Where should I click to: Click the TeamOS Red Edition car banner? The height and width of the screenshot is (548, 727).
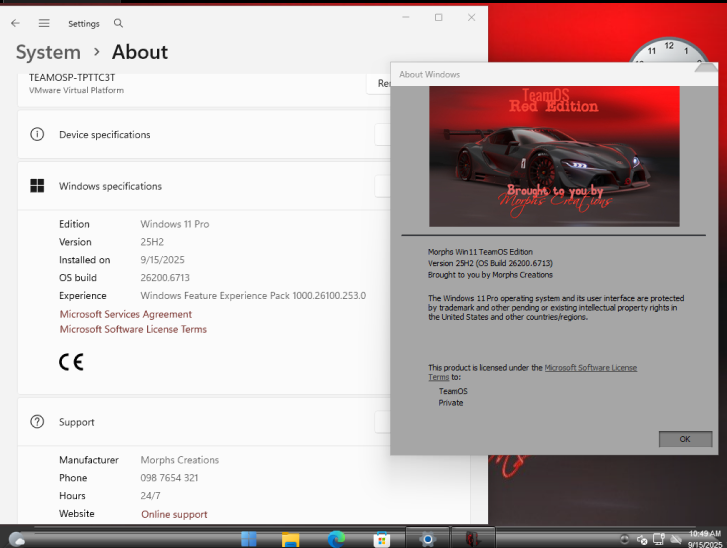(554, 156)
